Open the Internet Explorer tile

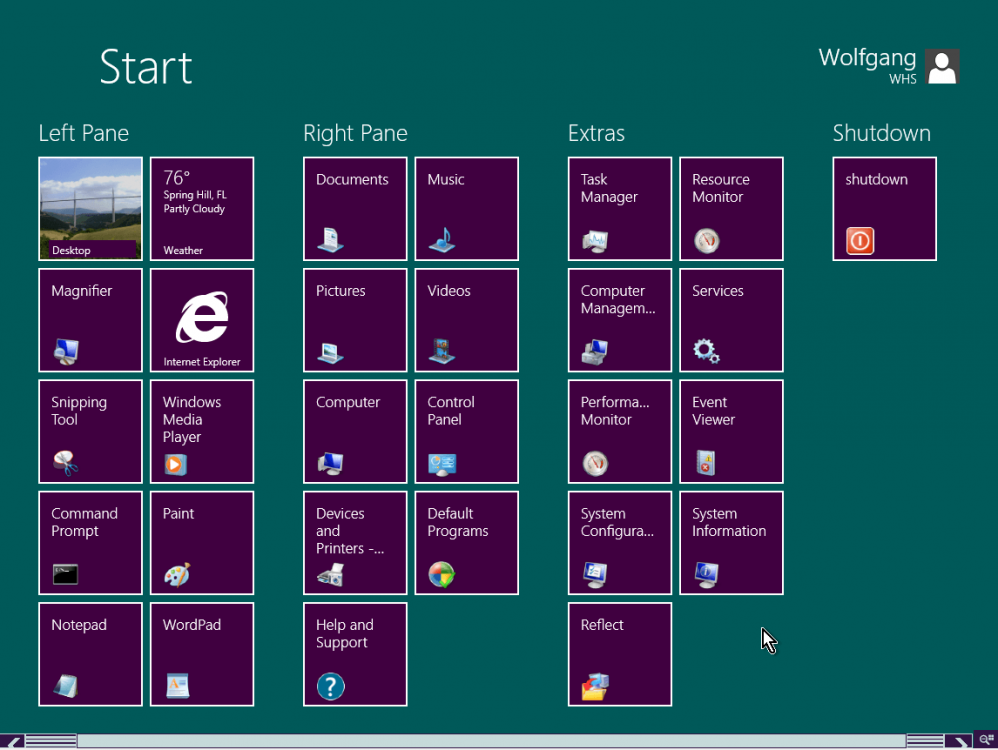point(201,320)
